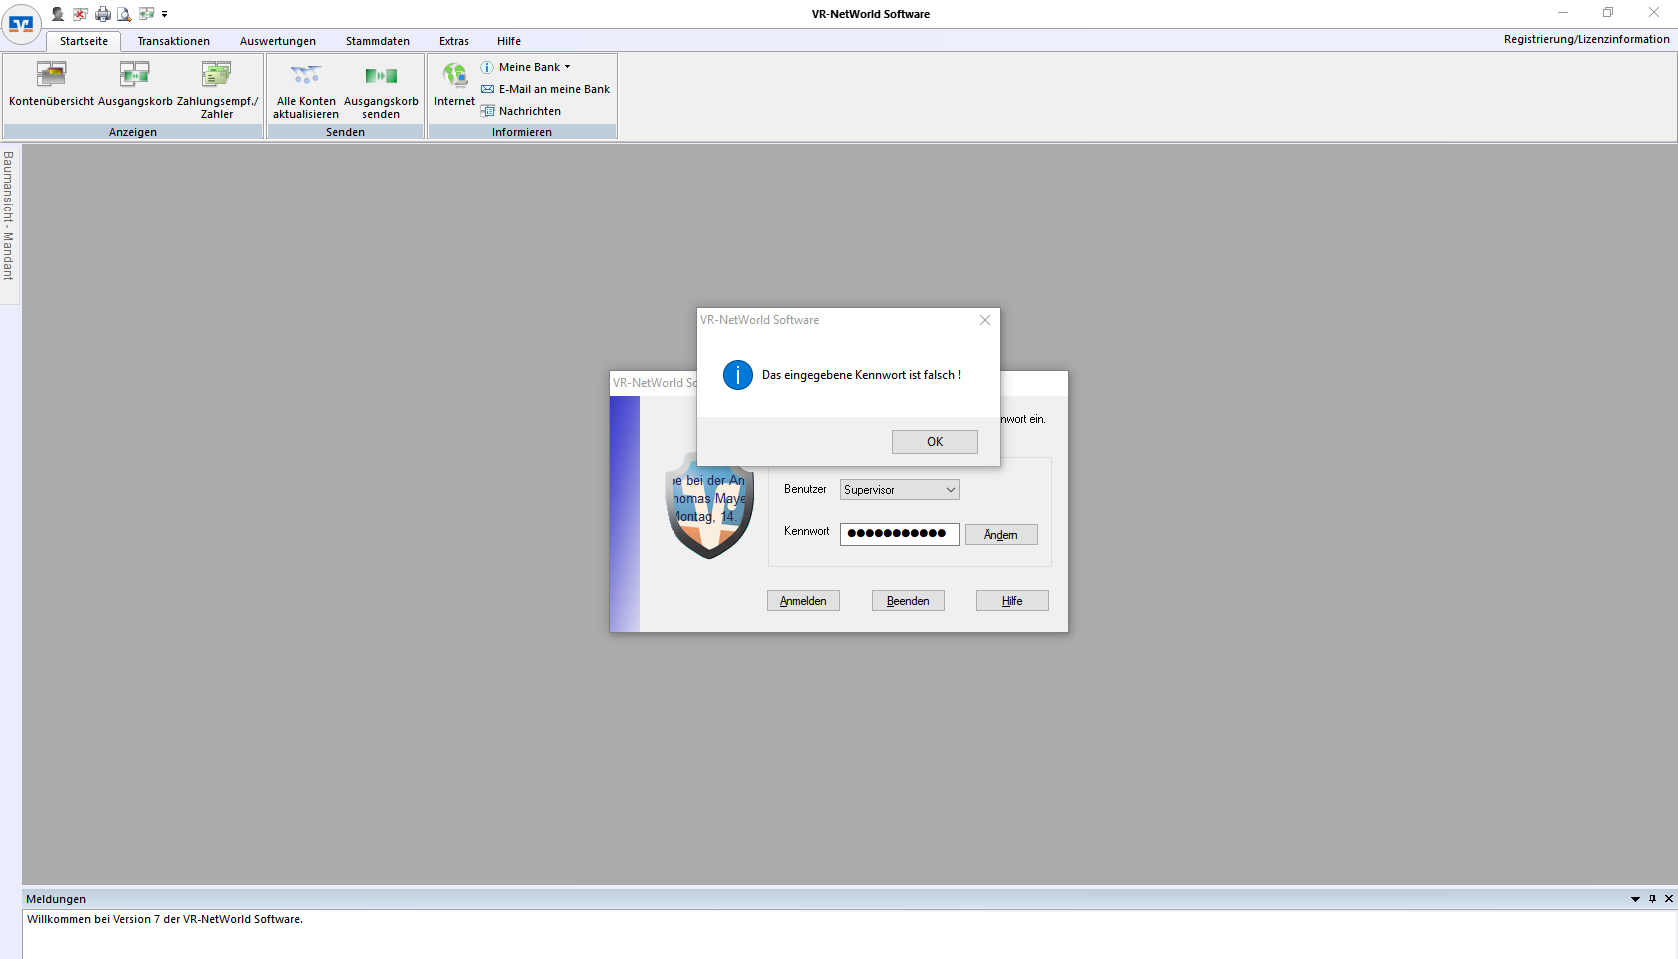Image resolution: width=1678 pixels, height=959 pixels.
Task: Click the Ändern password button
Action: 1001,535
